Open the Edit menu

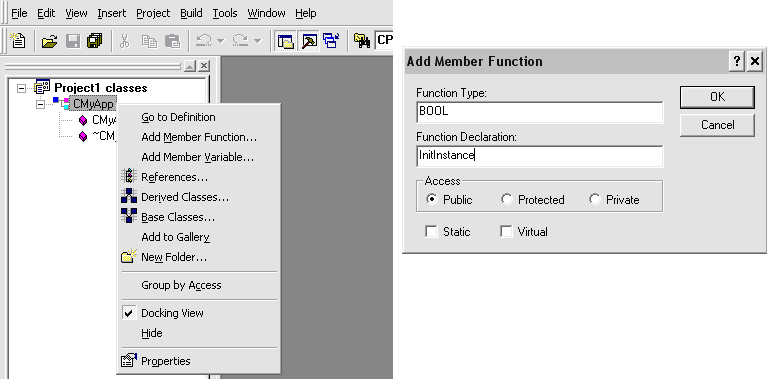point(46,13)
